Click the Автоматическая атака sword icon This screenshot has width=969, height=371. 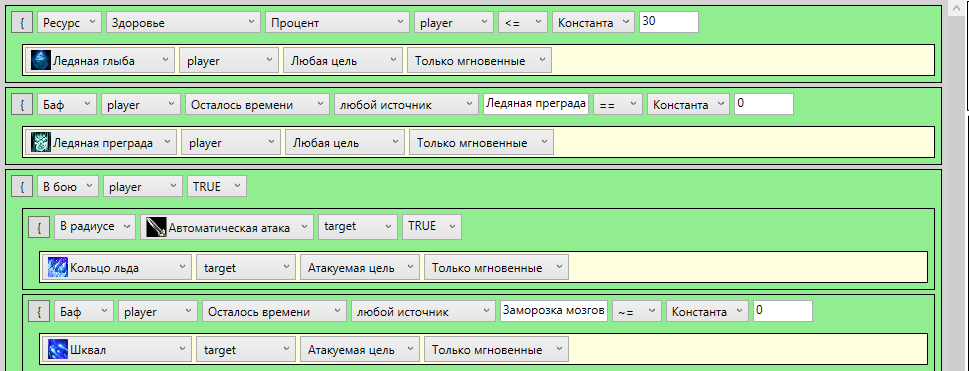point(156,227)
